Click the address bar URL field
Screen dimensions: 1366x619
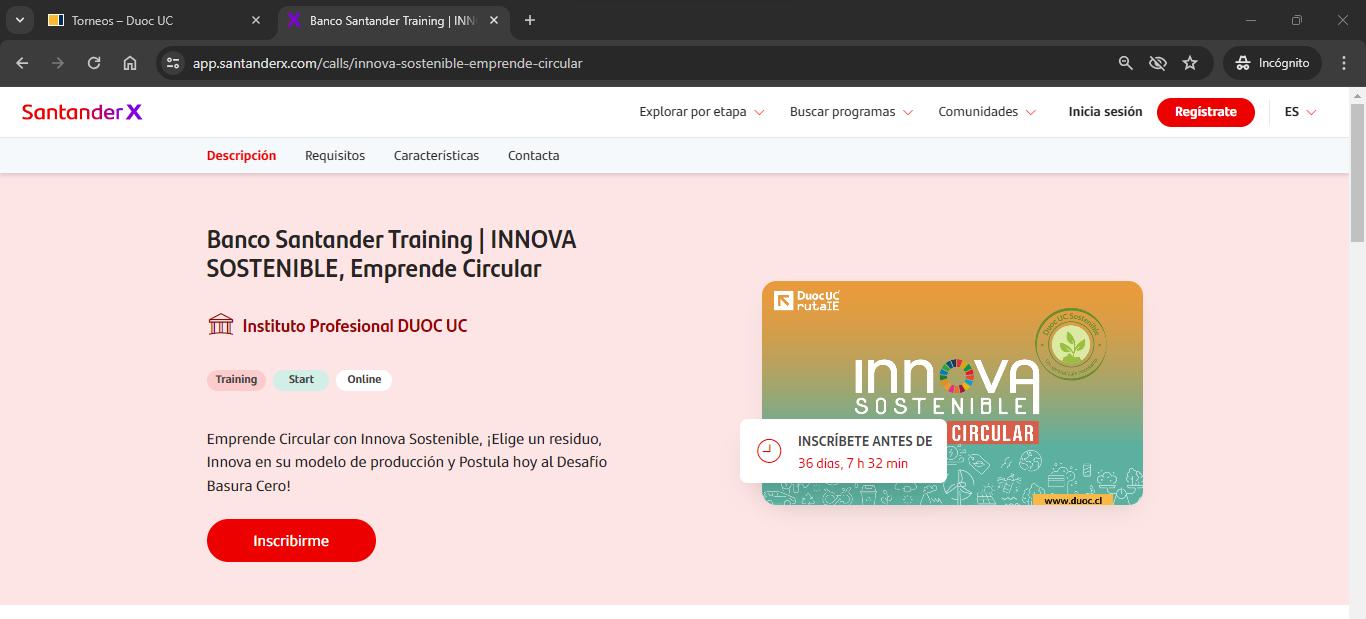tap(640, 63)
